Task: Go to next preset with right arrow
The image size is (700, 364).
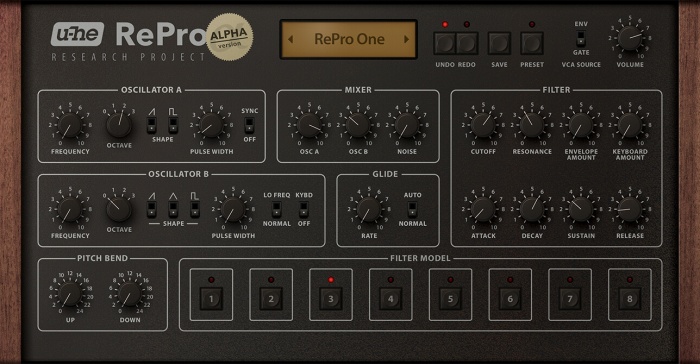Action: point(406,39)
